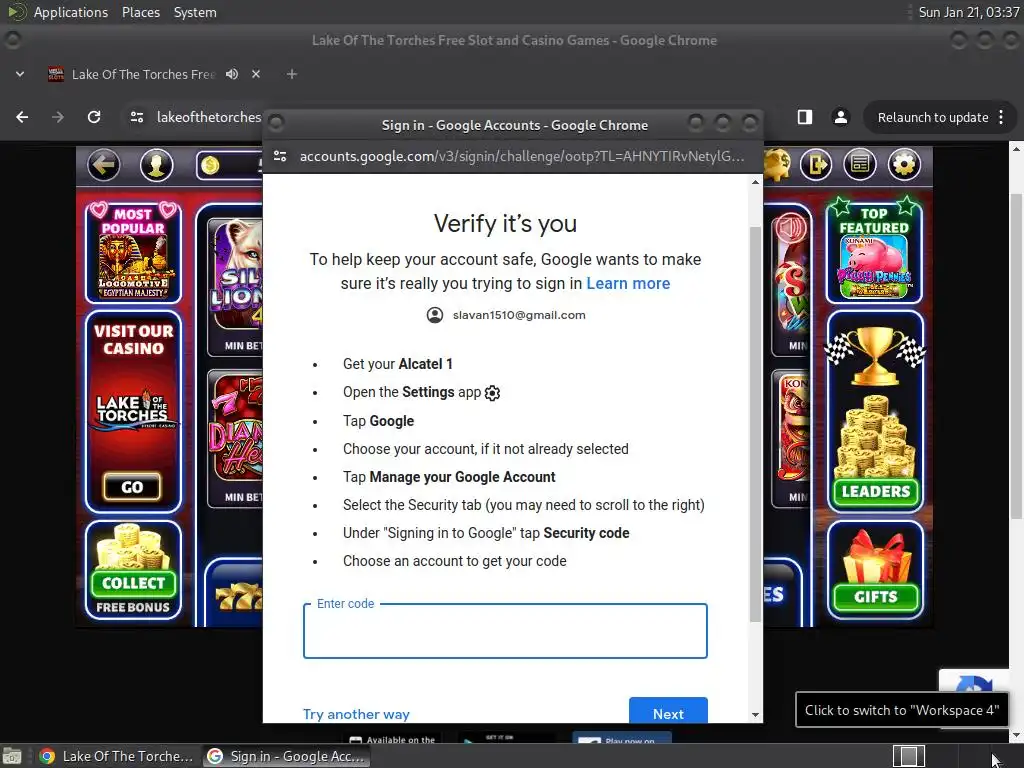Image resolution: width=1024 pixels, height=768 pixels.
Task: Reload the Lake Of The Torches page
Action: [x=94, y=117]
